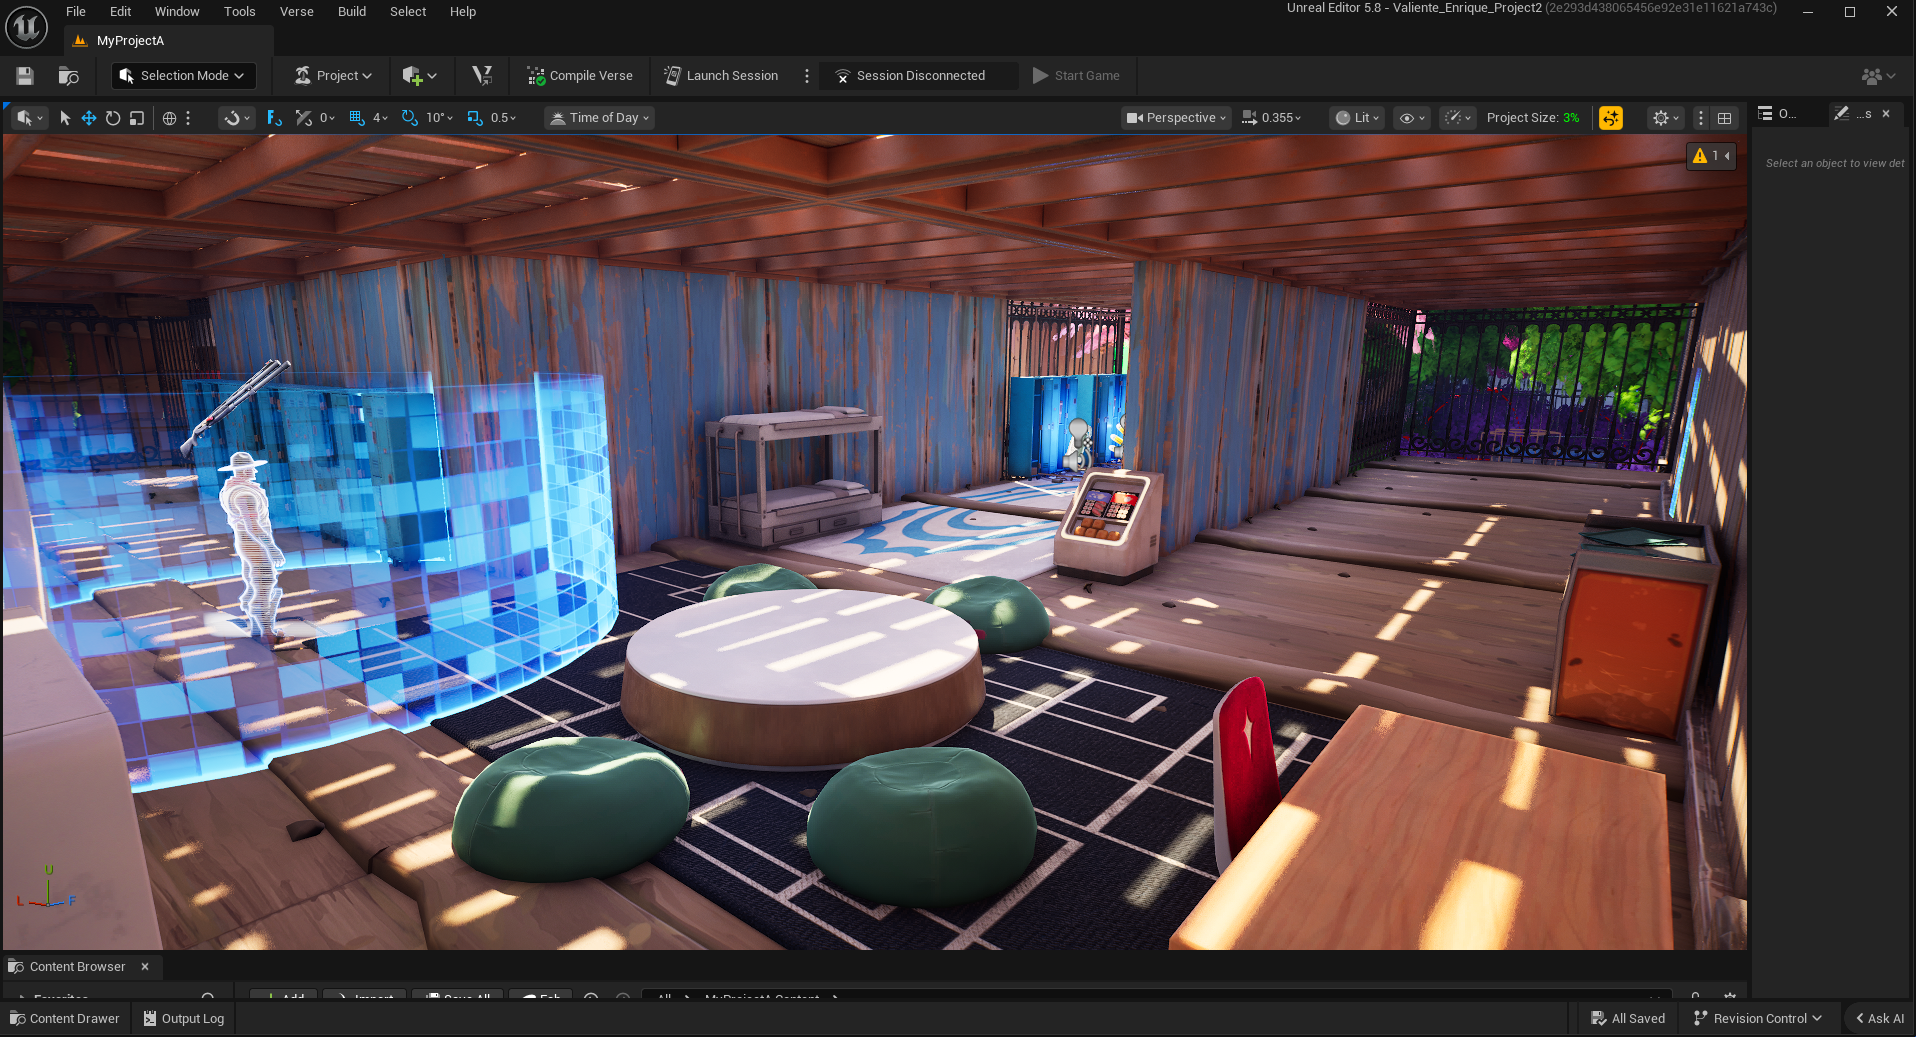
Task: Open the Lit view mode dropdown
Action: [x=1358, y=118]
